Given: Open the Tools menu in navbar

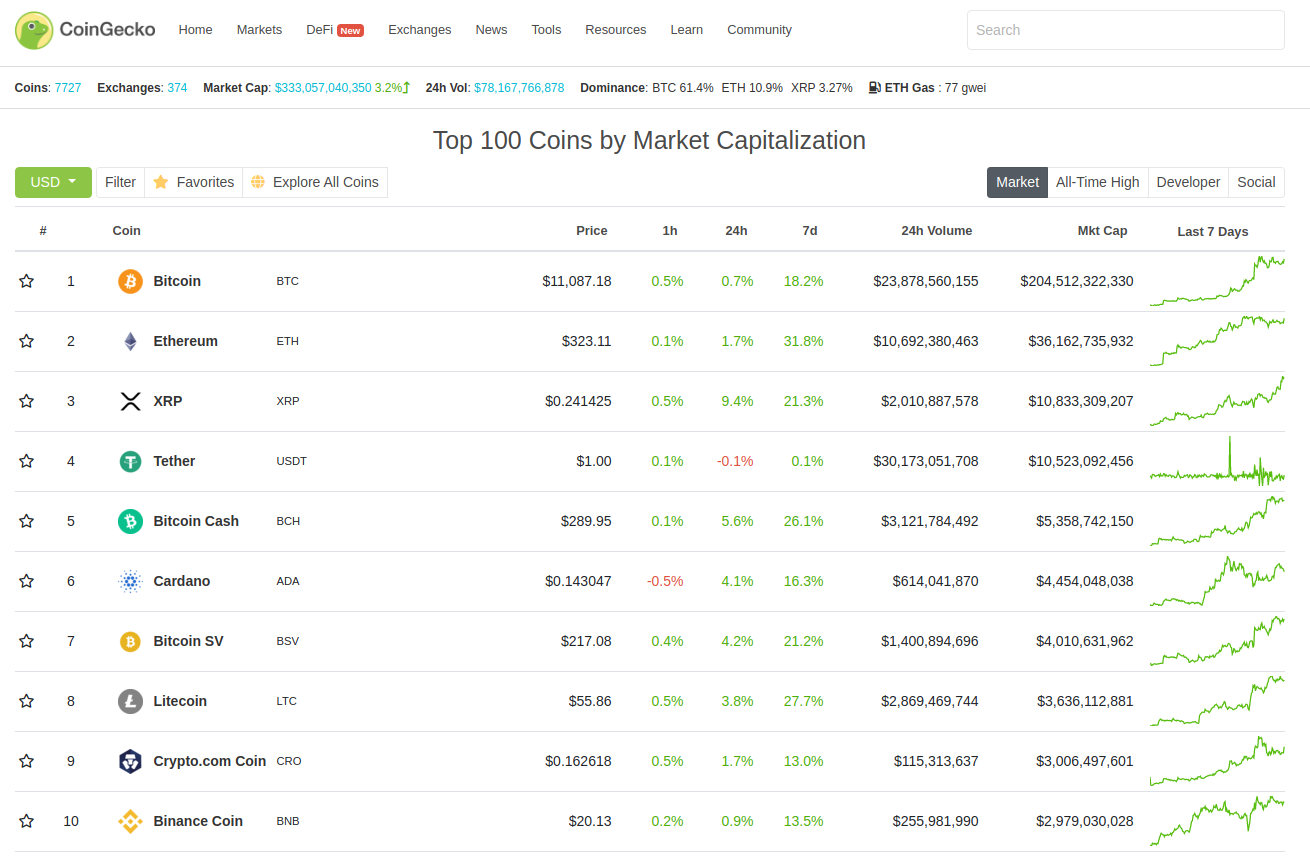Looking at the screenshot, I should click(x=546, y=30).
